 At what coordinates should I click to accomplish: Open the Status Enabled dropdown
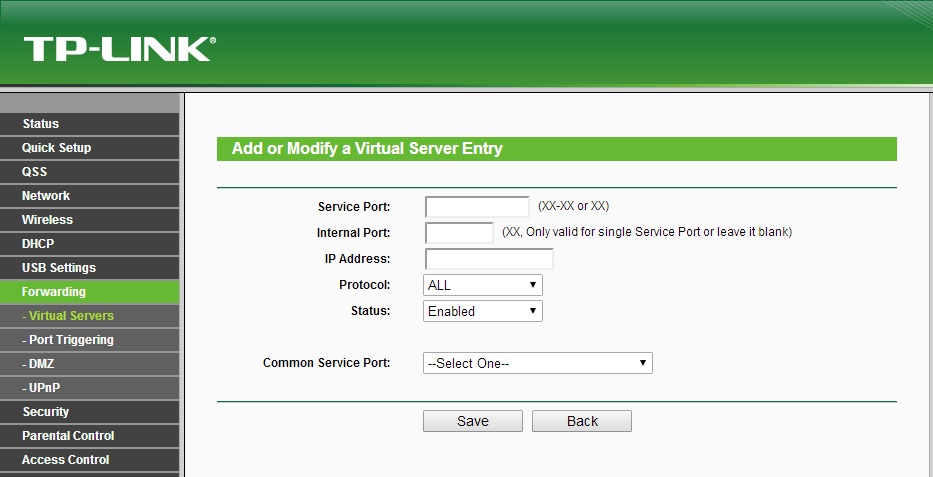[483, 311]
